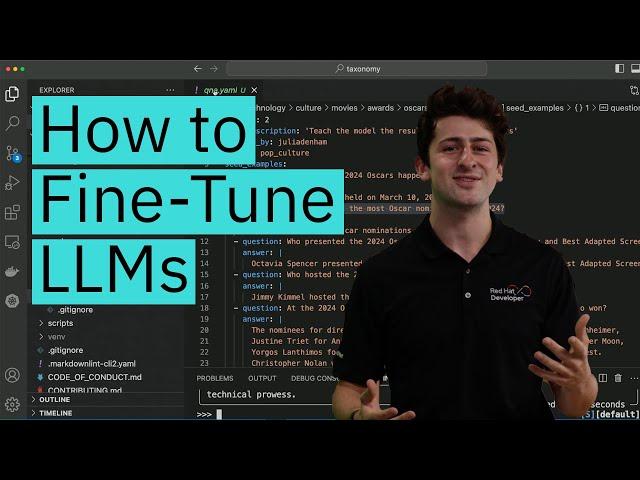Open Explorer views and more actions ellipsis
Image resolution: width=640 pixels, height=480 pixels.
click(170, 90)
